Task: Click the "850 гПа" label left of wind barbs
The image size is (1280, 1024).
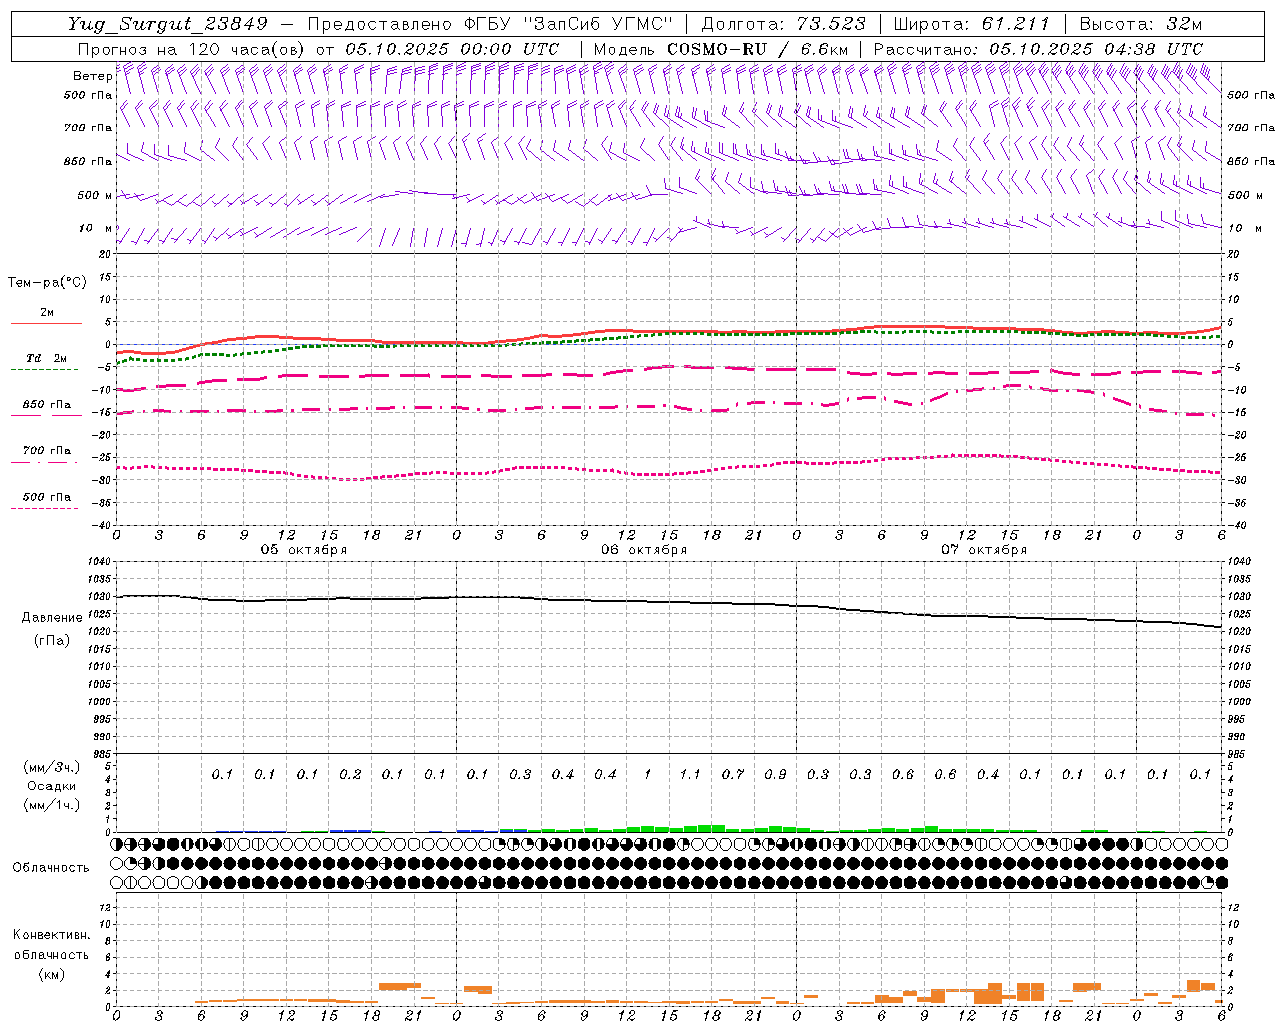Action: click(88, 161)
